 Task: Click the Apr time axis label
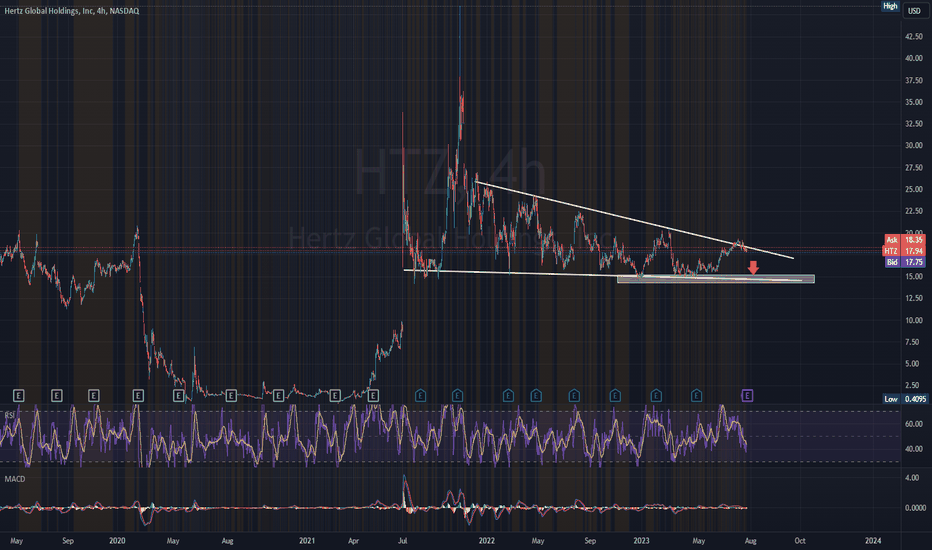click(353, 540)
